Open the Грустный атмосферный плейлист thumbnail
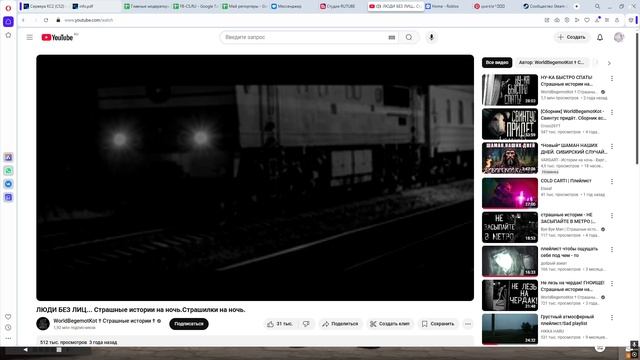 point(510,329)
